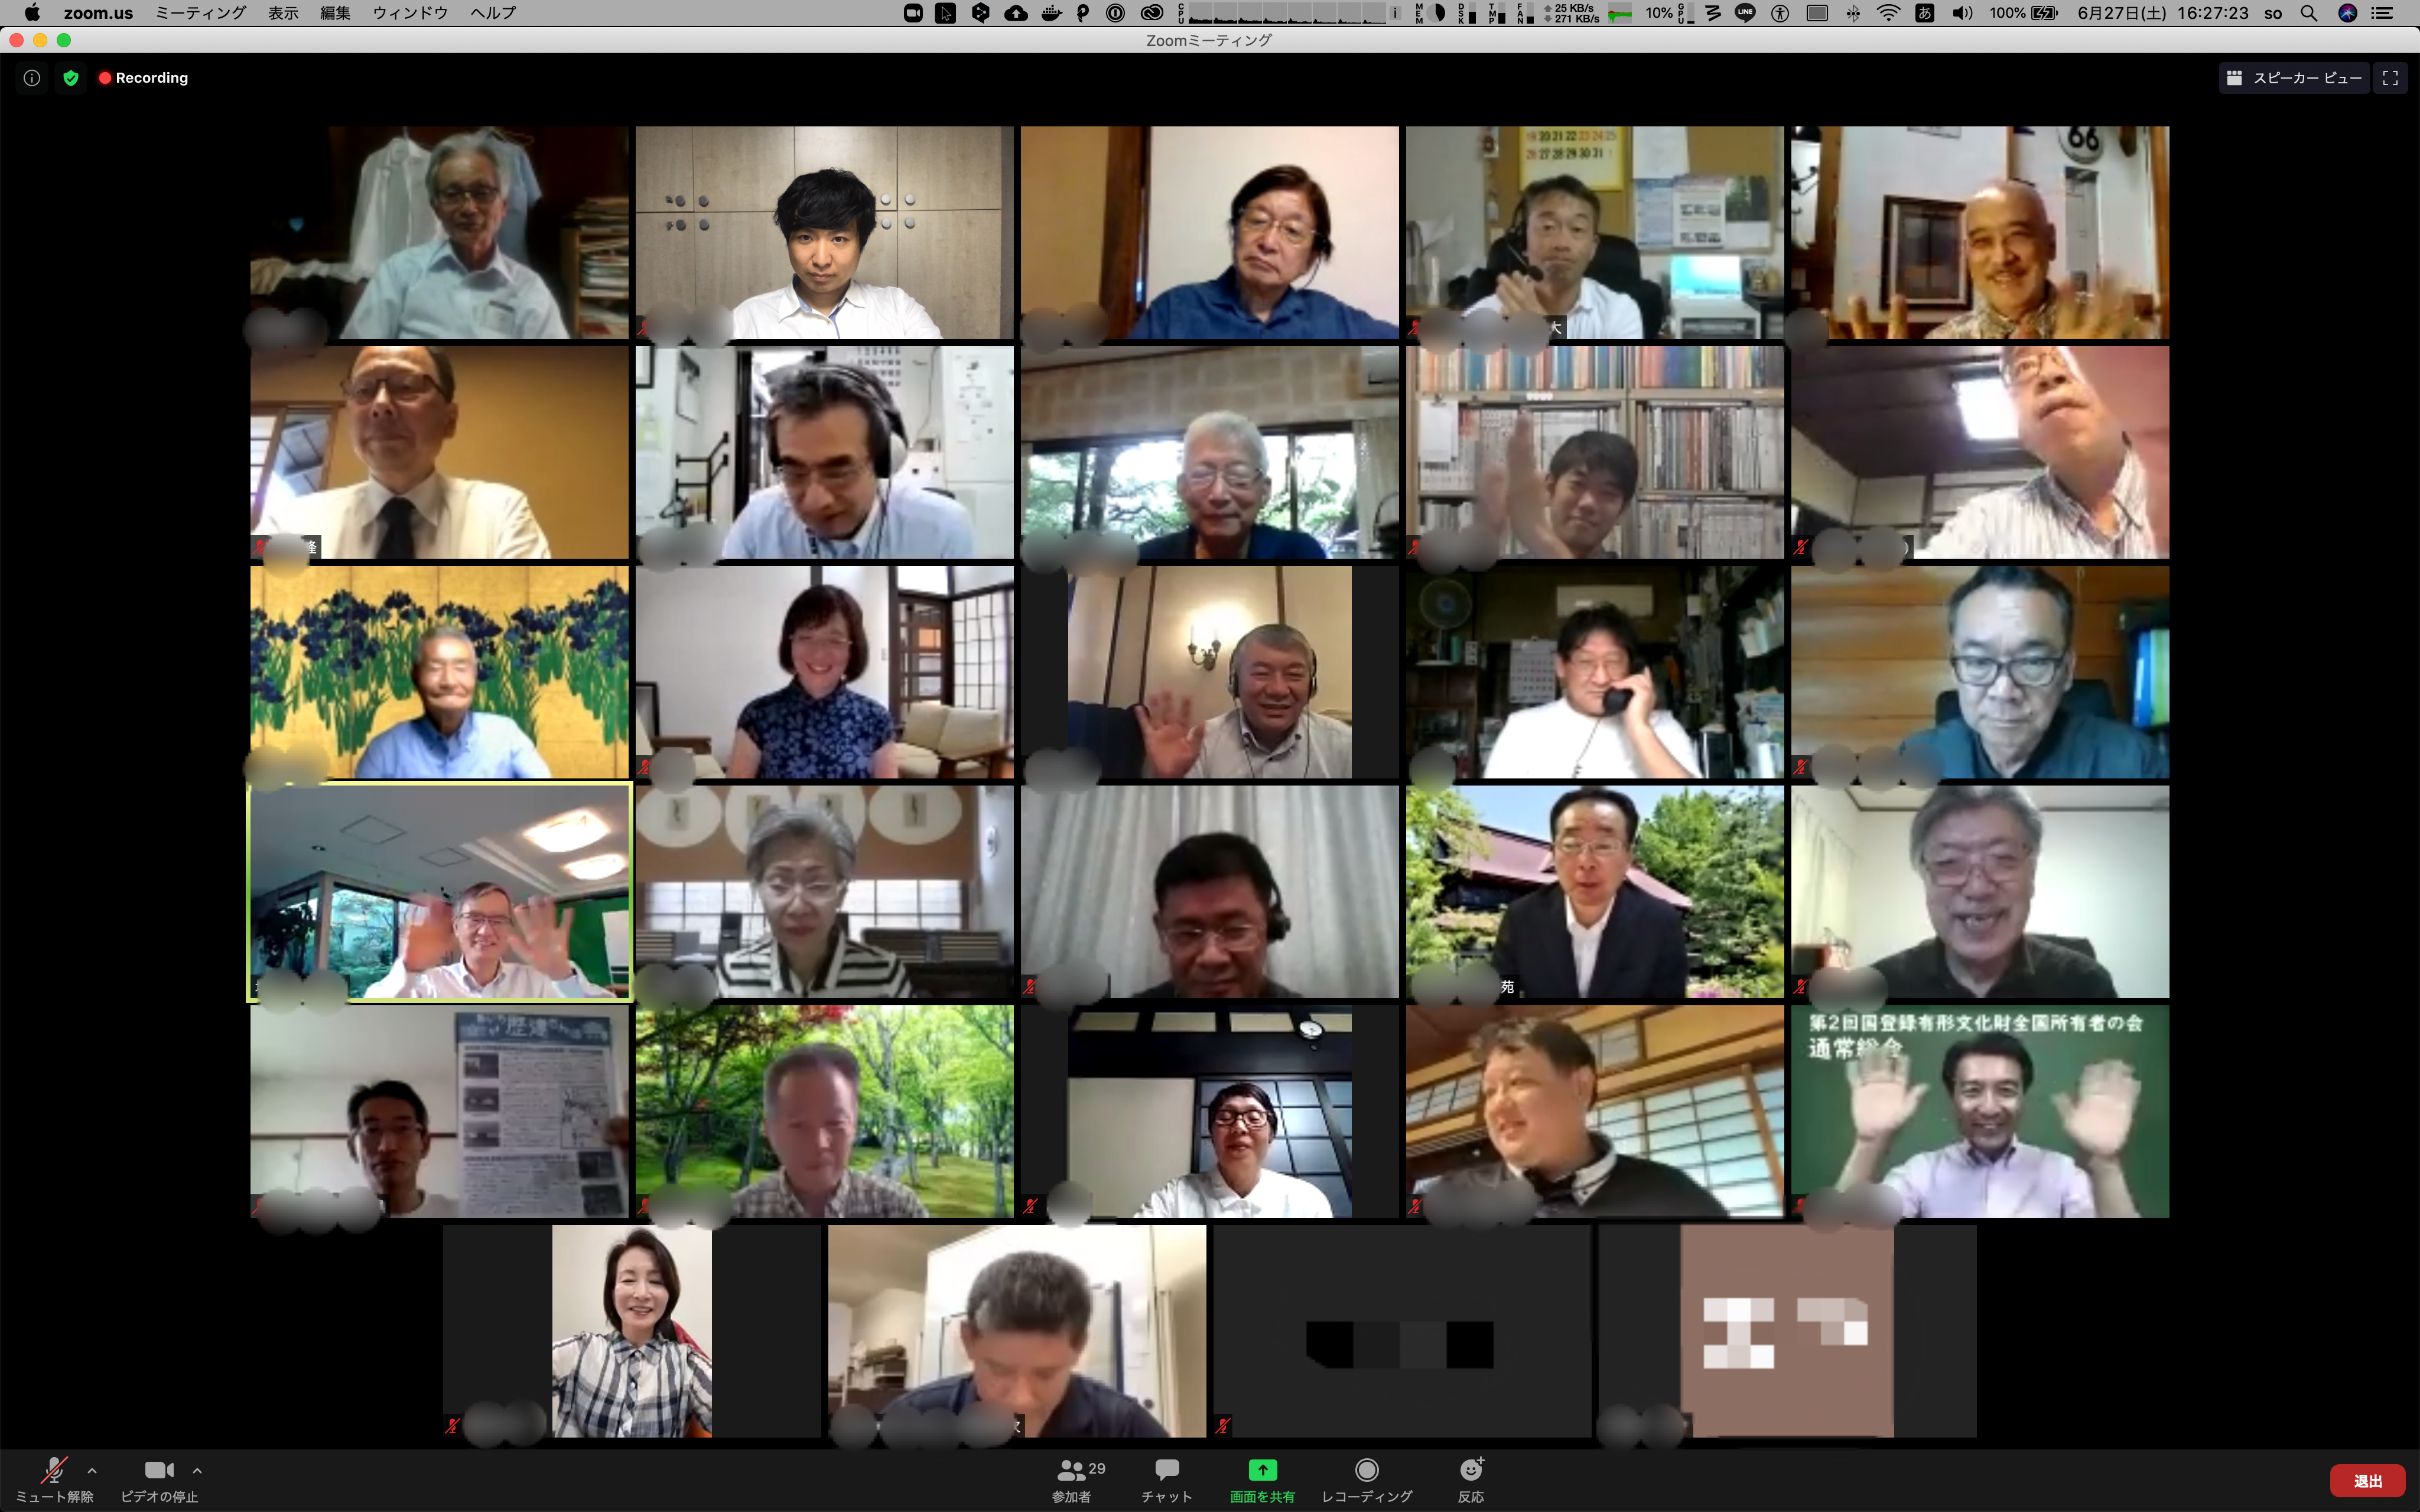Screen dimensions: 2420x1512
Task: Expand video options arrow beside camera
Action: click(197, 1470)
